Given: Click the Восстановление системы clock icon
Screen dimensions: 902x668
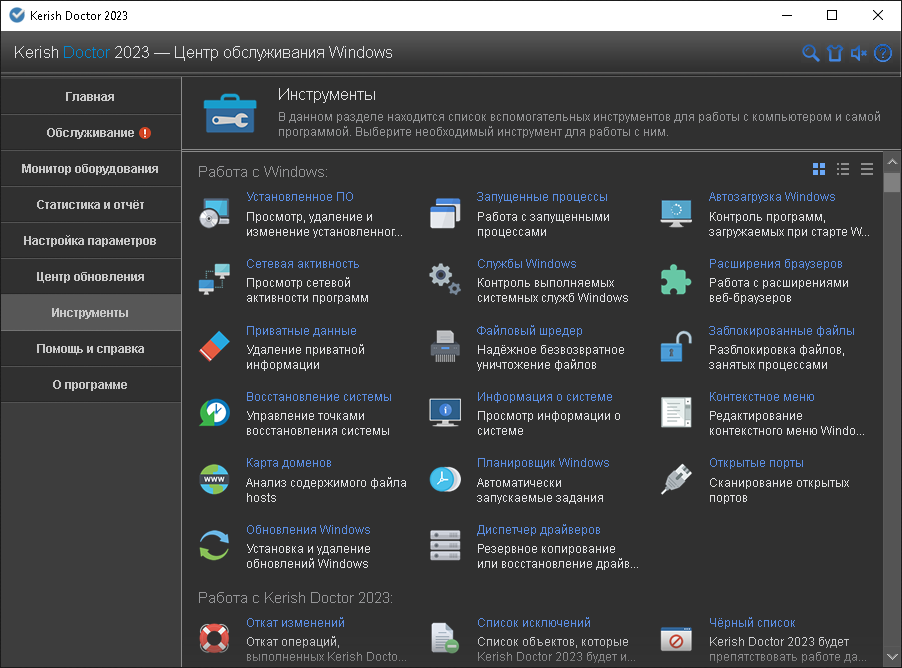Looking at the screenshot, I should 215,413.
